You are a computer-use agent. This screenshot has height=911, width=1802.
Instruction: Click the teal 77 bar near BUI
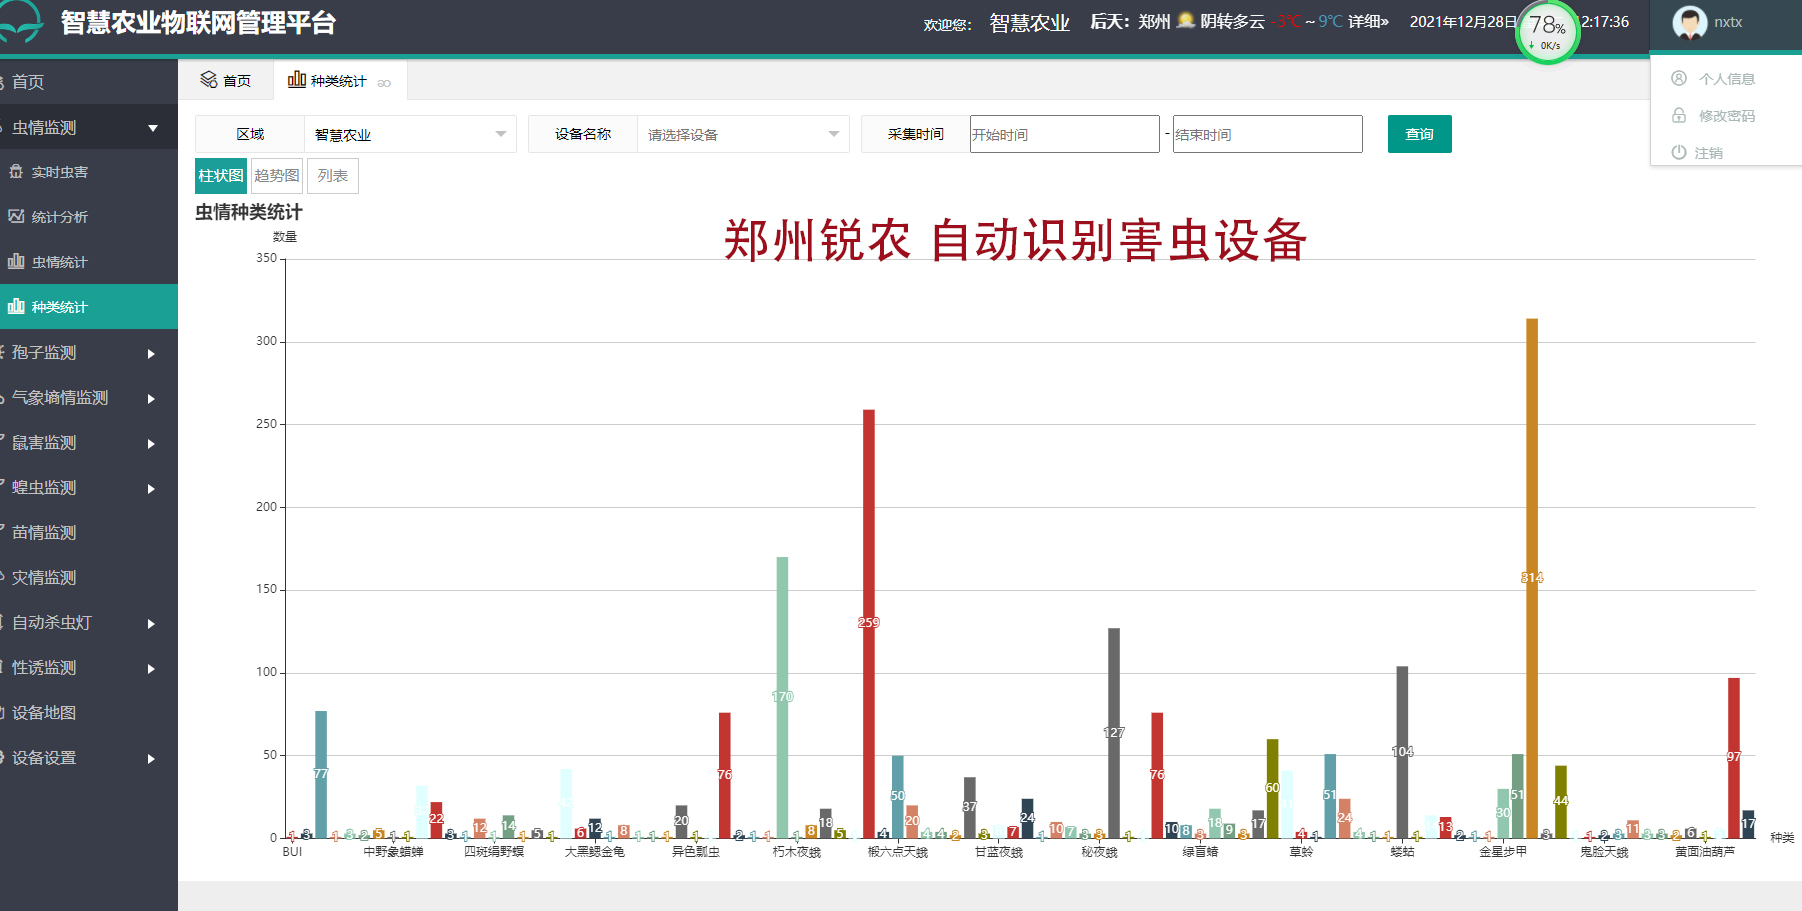(321, 774)
